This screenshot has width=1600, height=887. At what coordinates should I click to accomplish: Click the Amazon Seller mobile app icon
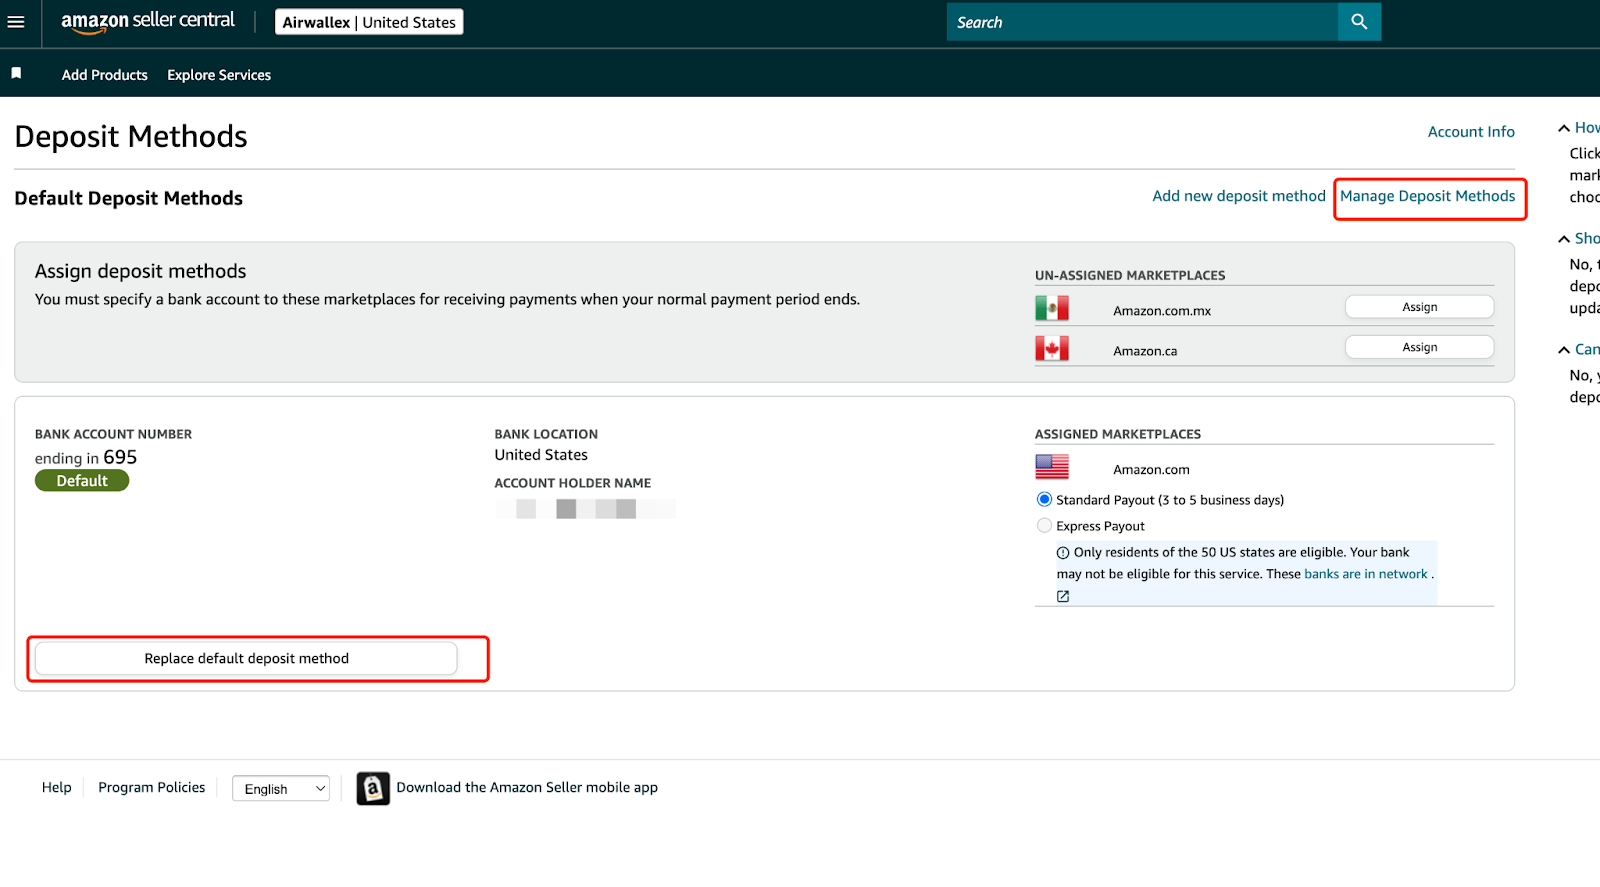(x=373, y=788)
